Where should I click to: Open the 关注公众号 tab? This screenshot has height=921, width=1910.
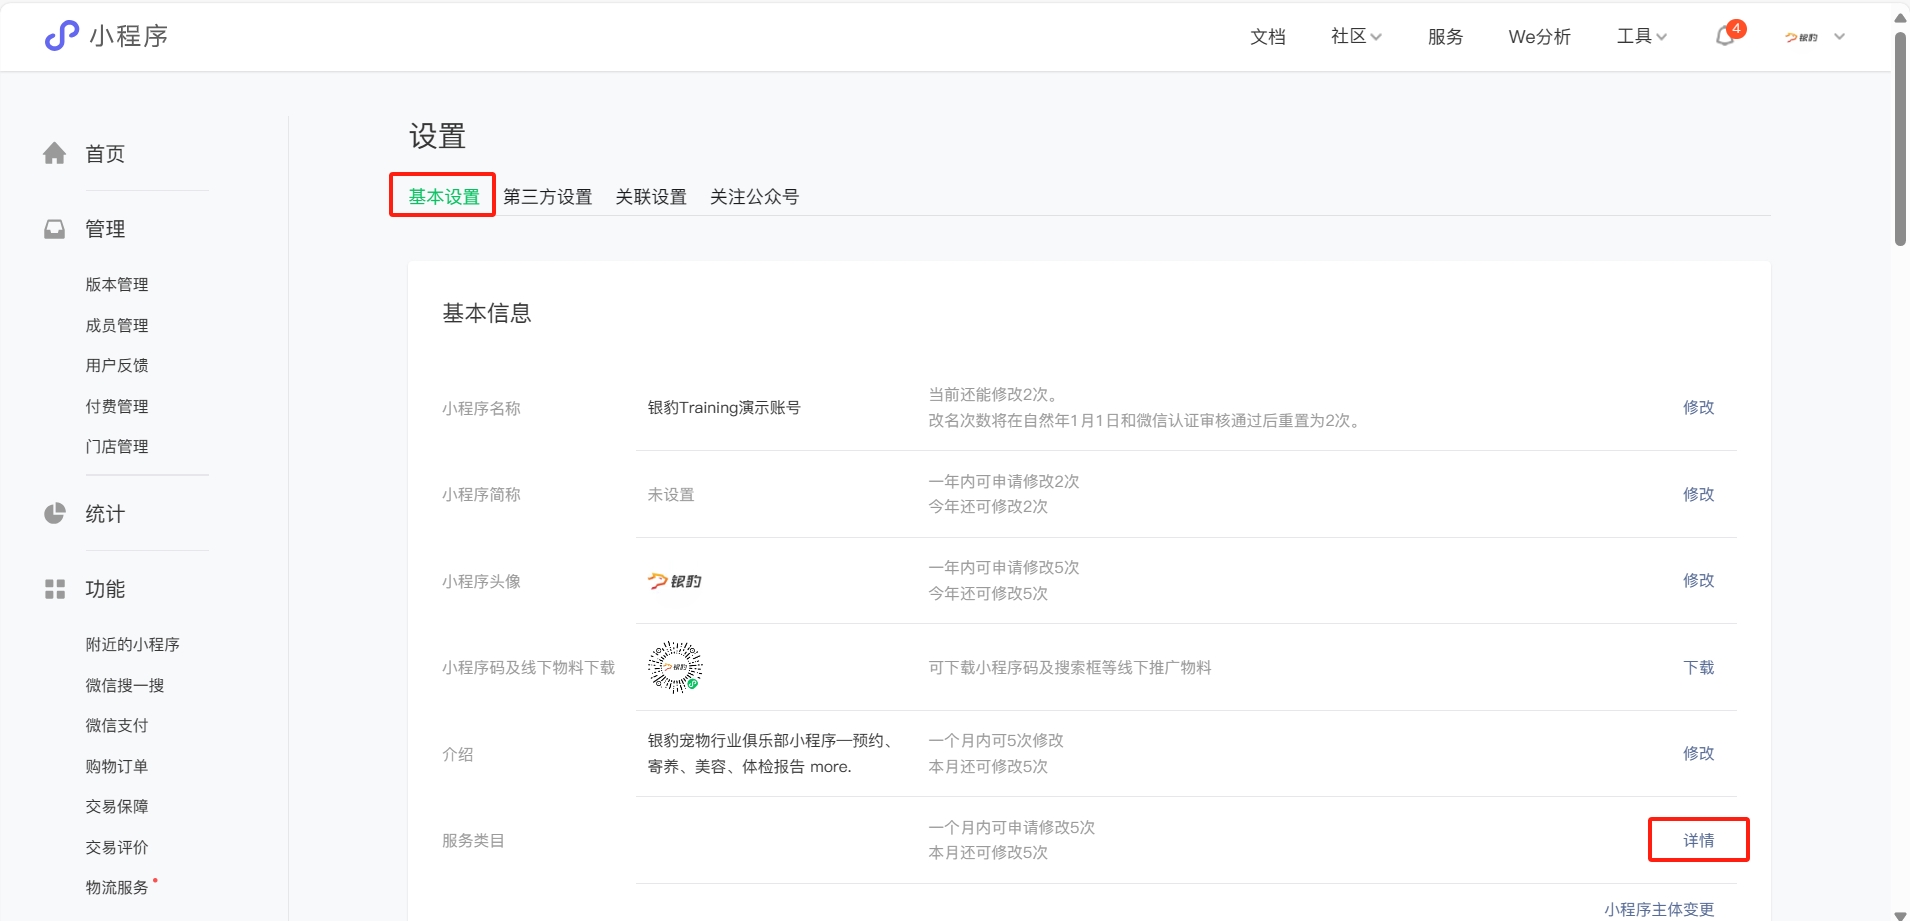pyautogui.click(x=754, y=197)
